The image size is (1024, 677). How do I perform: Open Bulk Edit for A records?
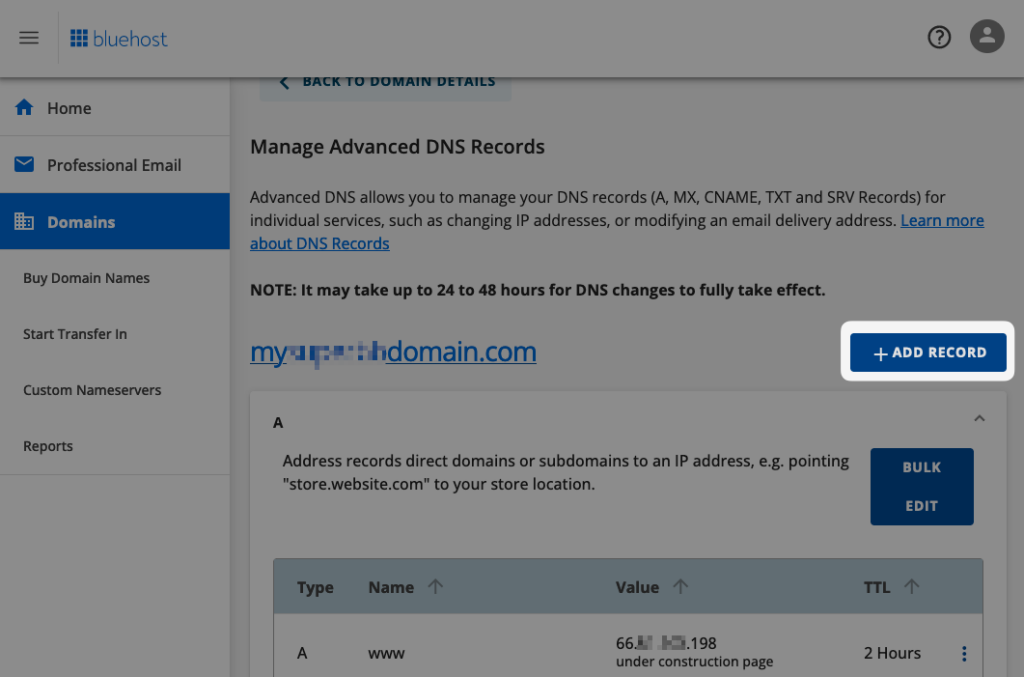pyautogui.click(x=921, y=486)
